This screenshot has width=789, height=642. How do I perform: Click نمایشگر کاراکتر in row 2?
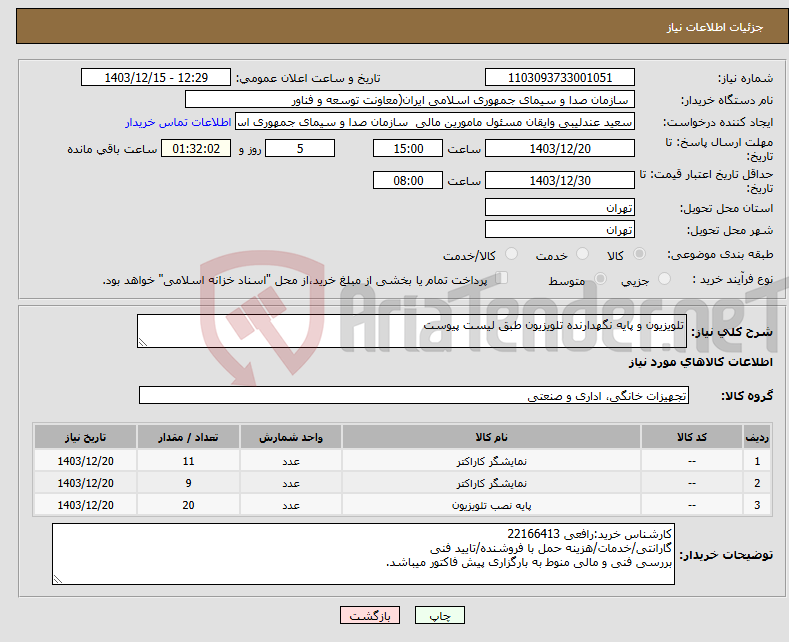[x=492, y=484]
